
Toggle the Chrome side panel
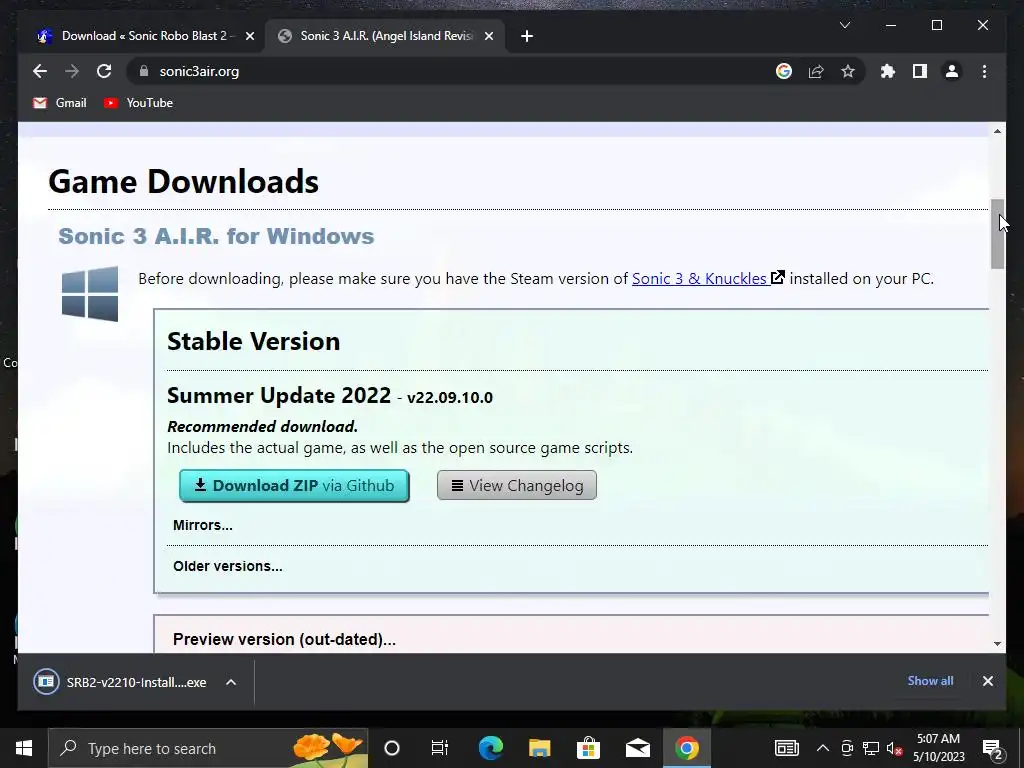pos(920,71)
